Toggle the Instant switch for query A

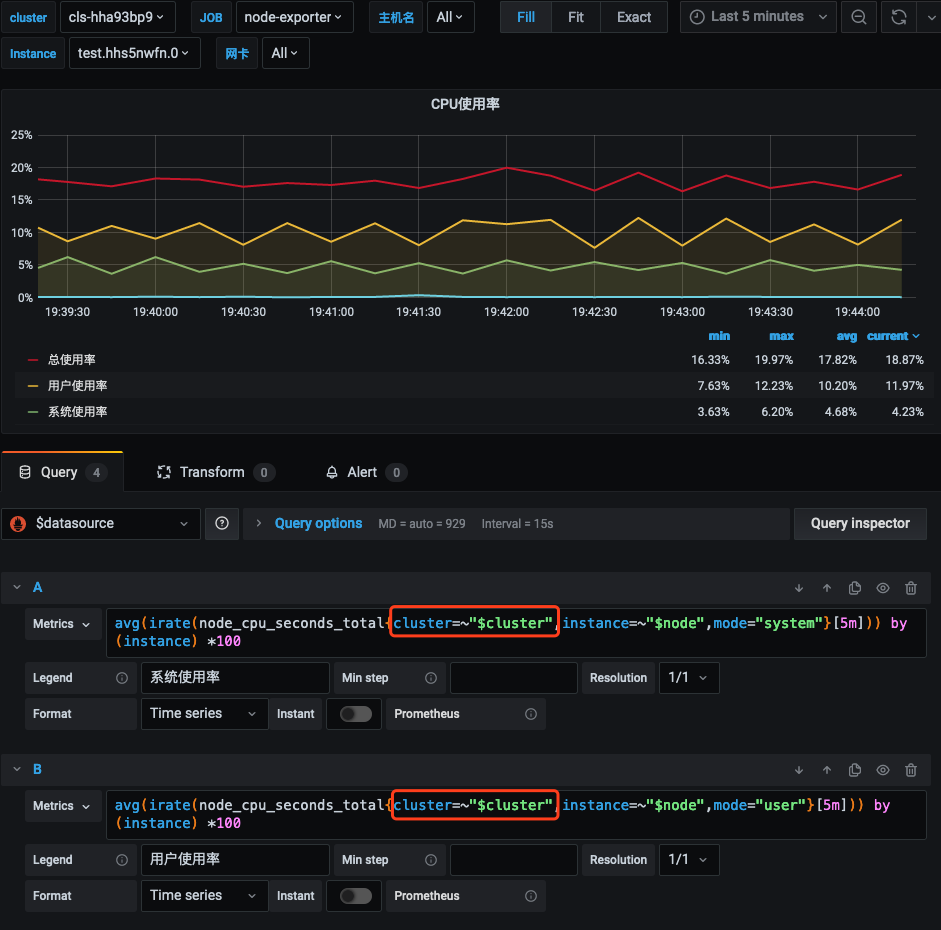pos(355,714)
